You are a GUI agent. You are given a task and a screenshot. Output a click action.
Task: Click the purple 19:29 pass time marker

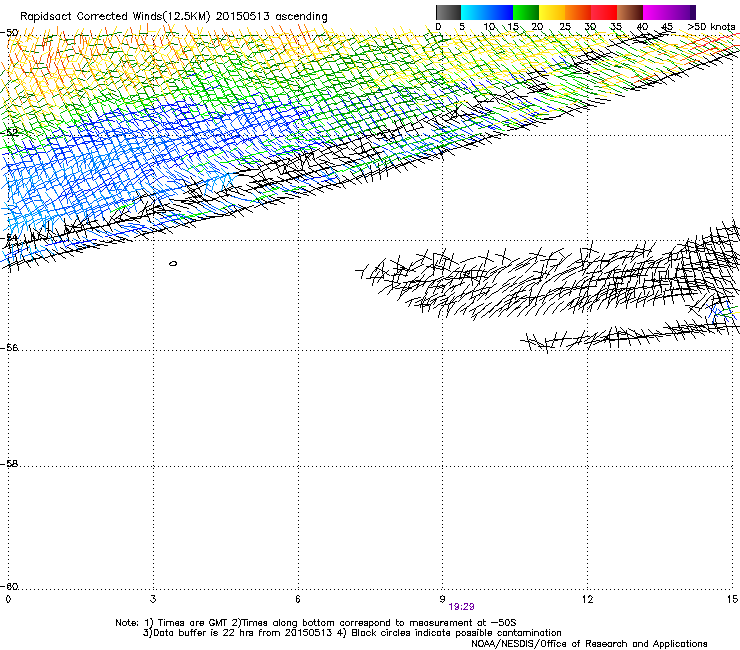click(461, 607)
